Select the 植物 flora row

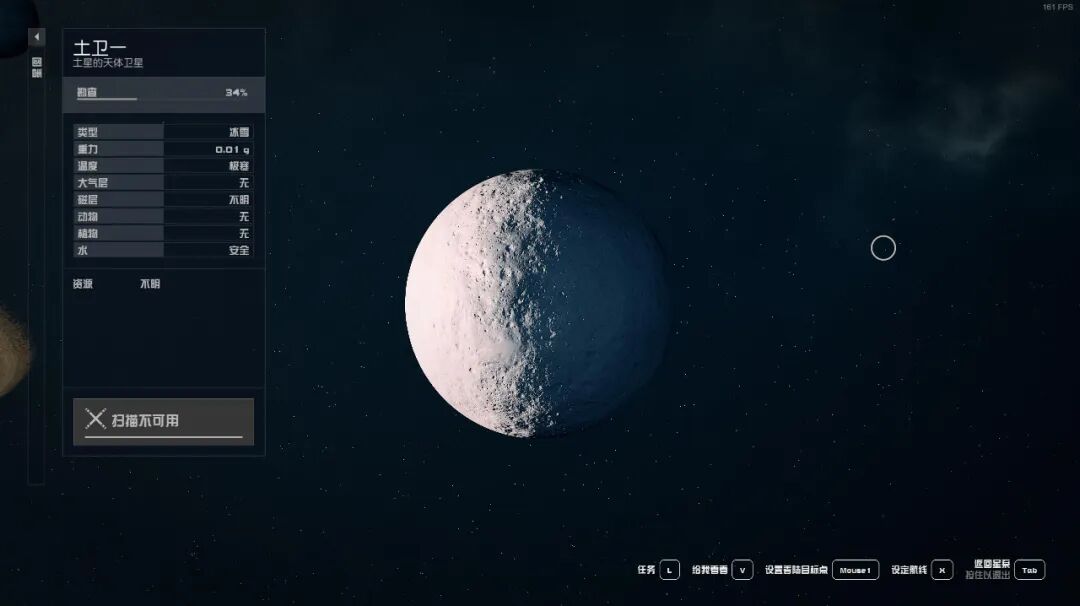pos(163,233)
